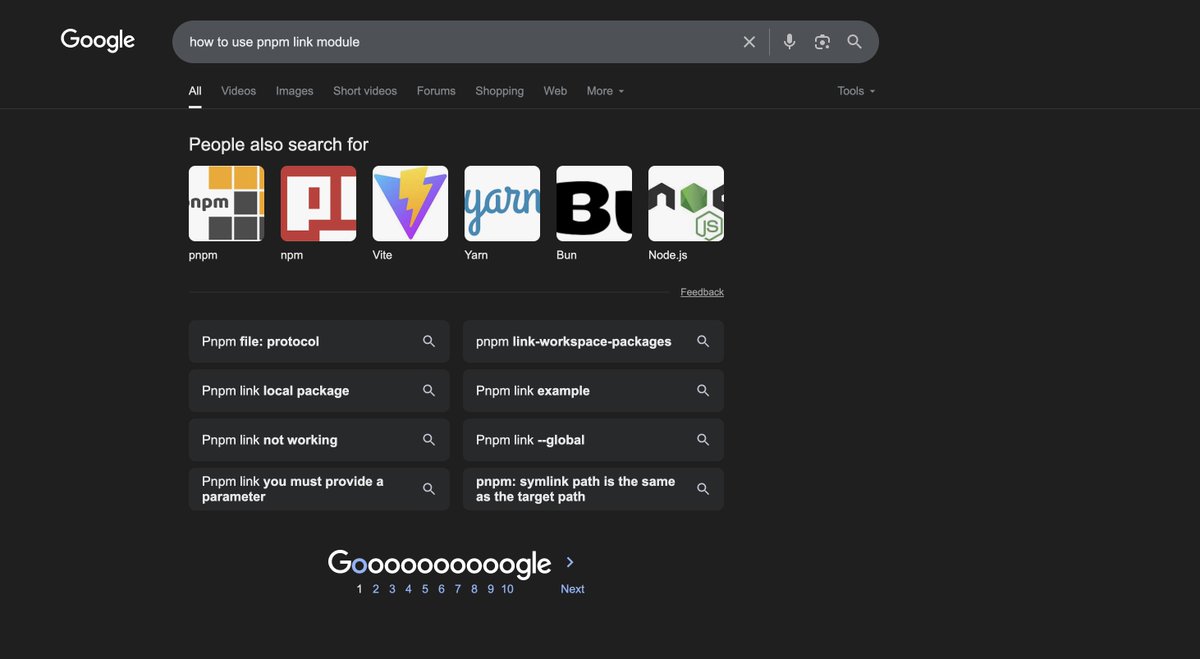Viewport: 1200px width, 659px height.
Task: Search for Pnpm file: protocol
Action: pyautogui.click(x=319, y=341)
